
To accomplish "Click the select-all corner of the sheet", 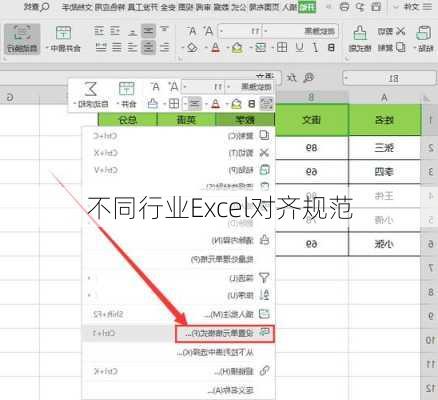I will tap(426, 98).
